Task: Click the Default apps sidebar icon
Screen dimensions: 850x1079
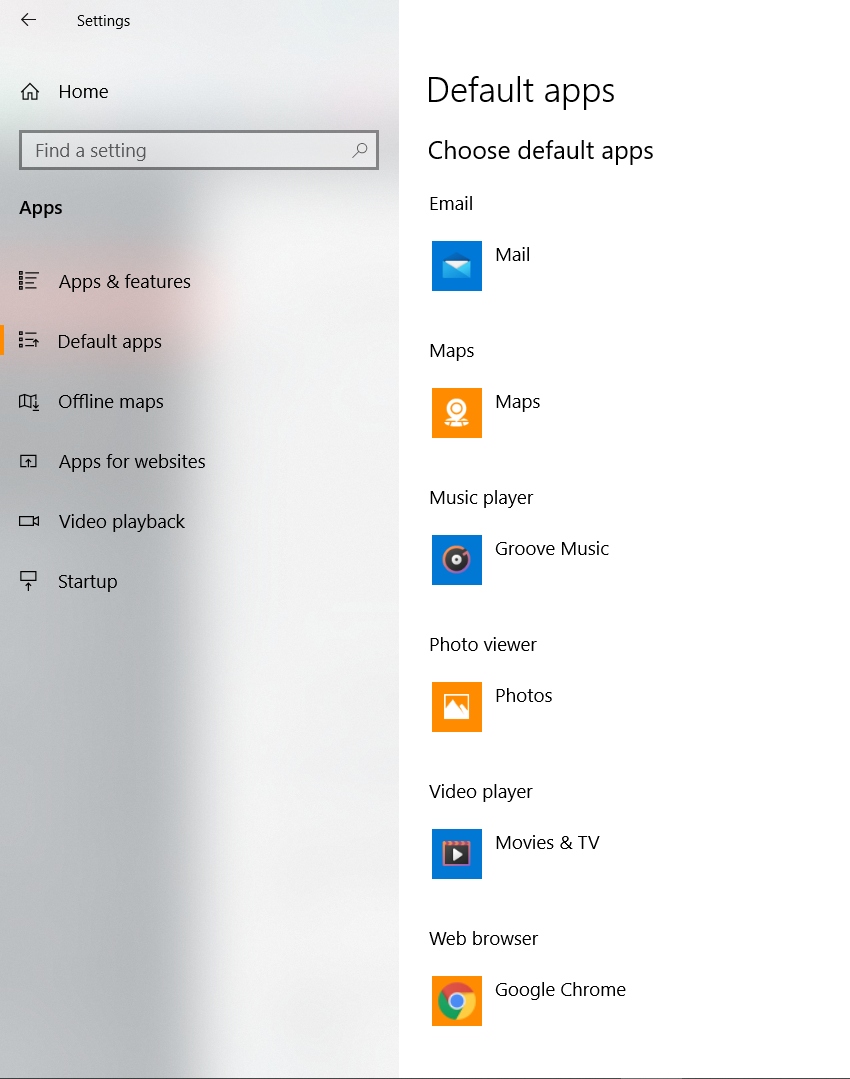Action: (x=28, y=341)
